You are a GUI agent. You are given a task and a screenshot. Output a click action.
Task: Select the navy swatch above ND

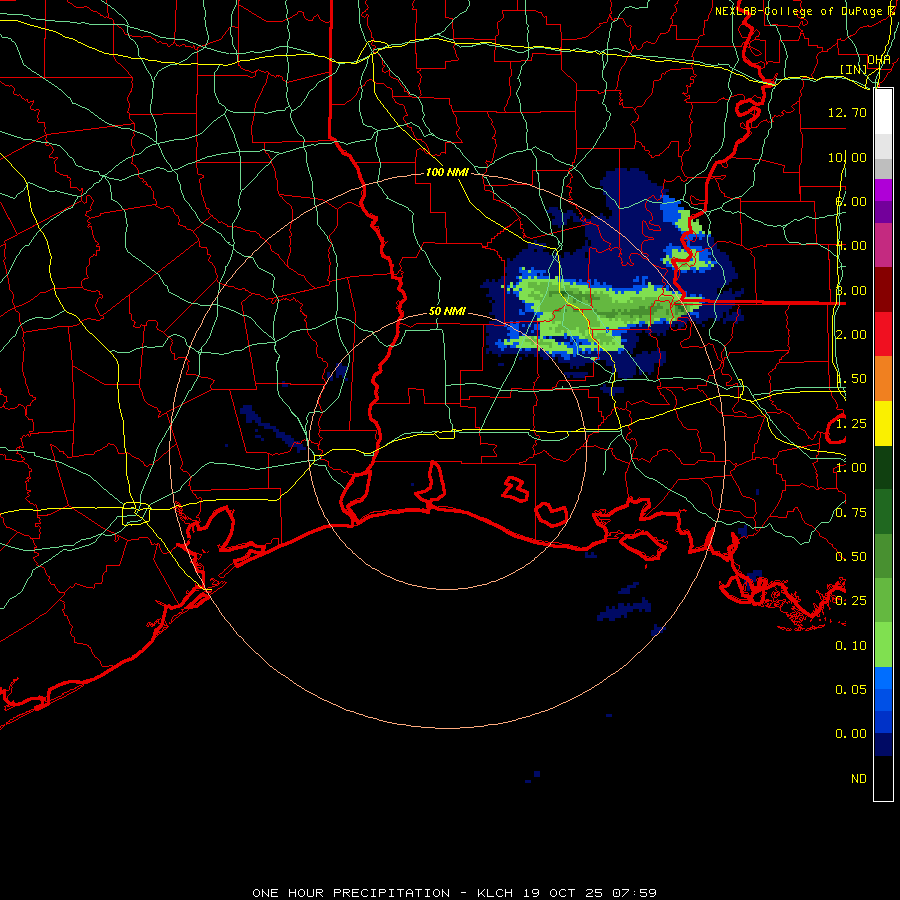pyautogui.click(x=883, y=744)
